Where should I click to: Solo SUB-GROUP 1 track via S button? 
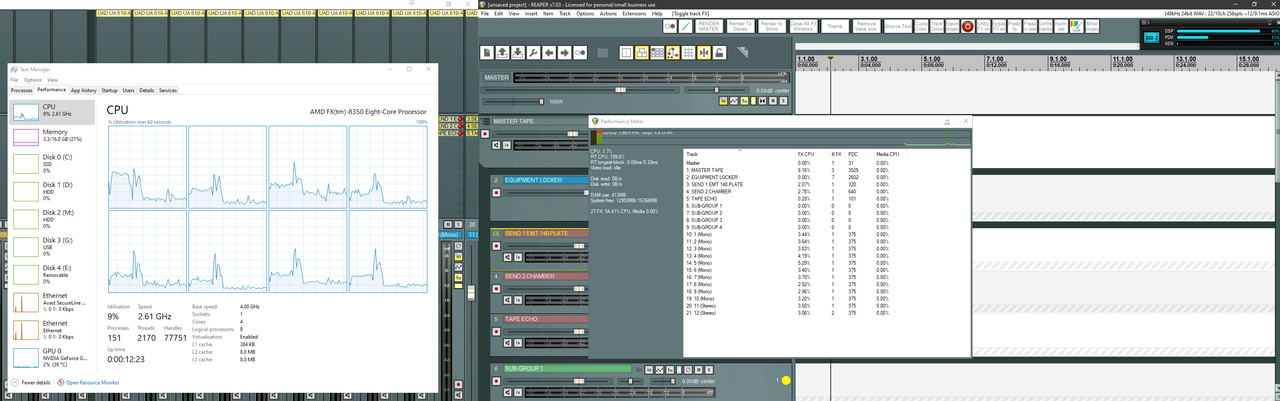(709, 369)
